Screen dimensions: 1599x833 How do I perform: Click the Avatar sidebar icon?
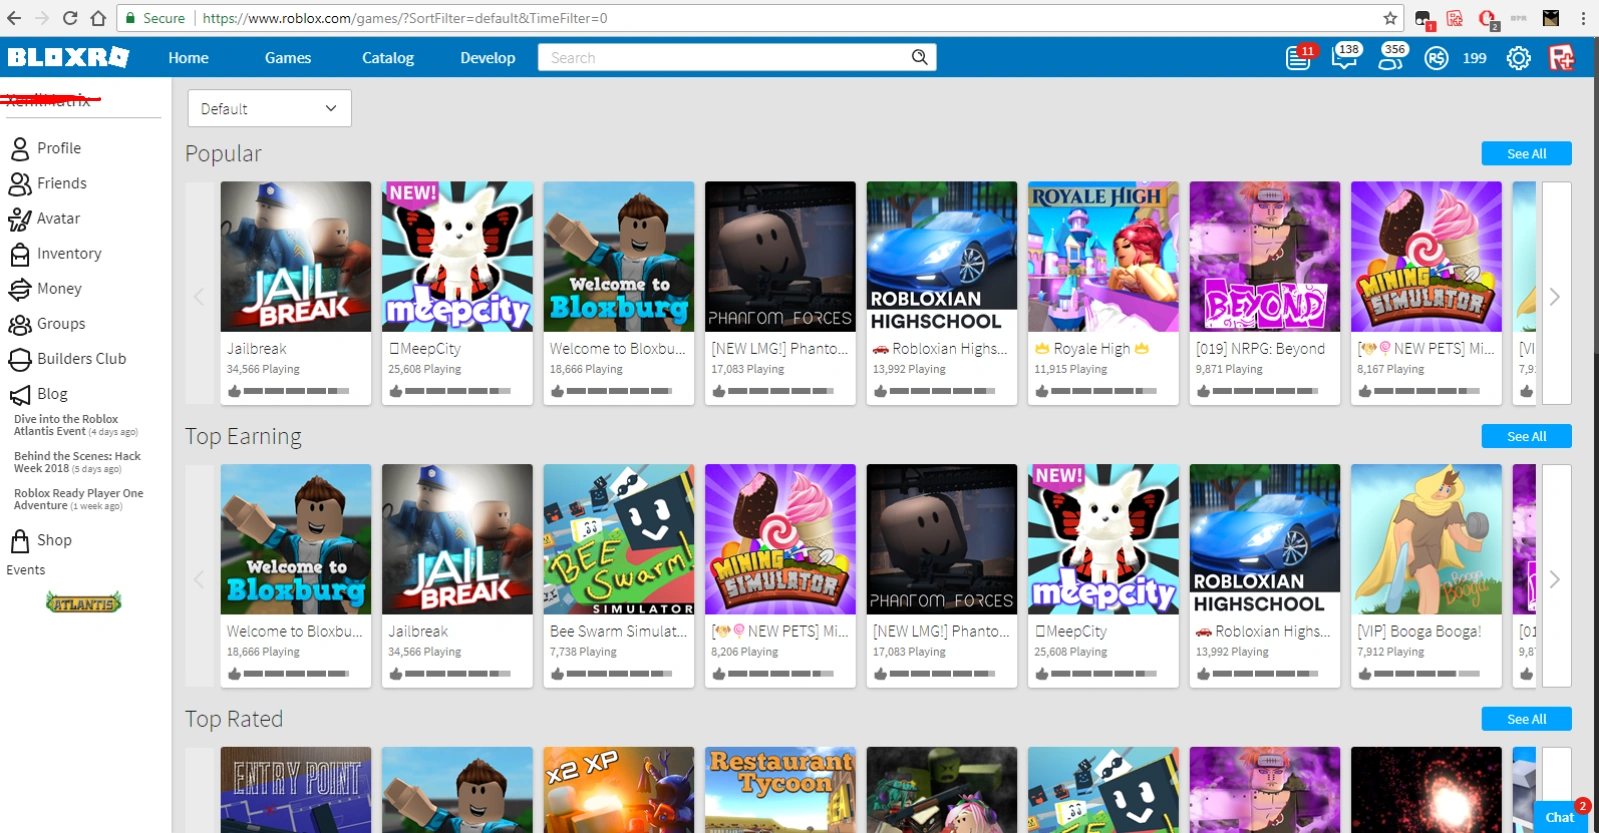point(20,219)
